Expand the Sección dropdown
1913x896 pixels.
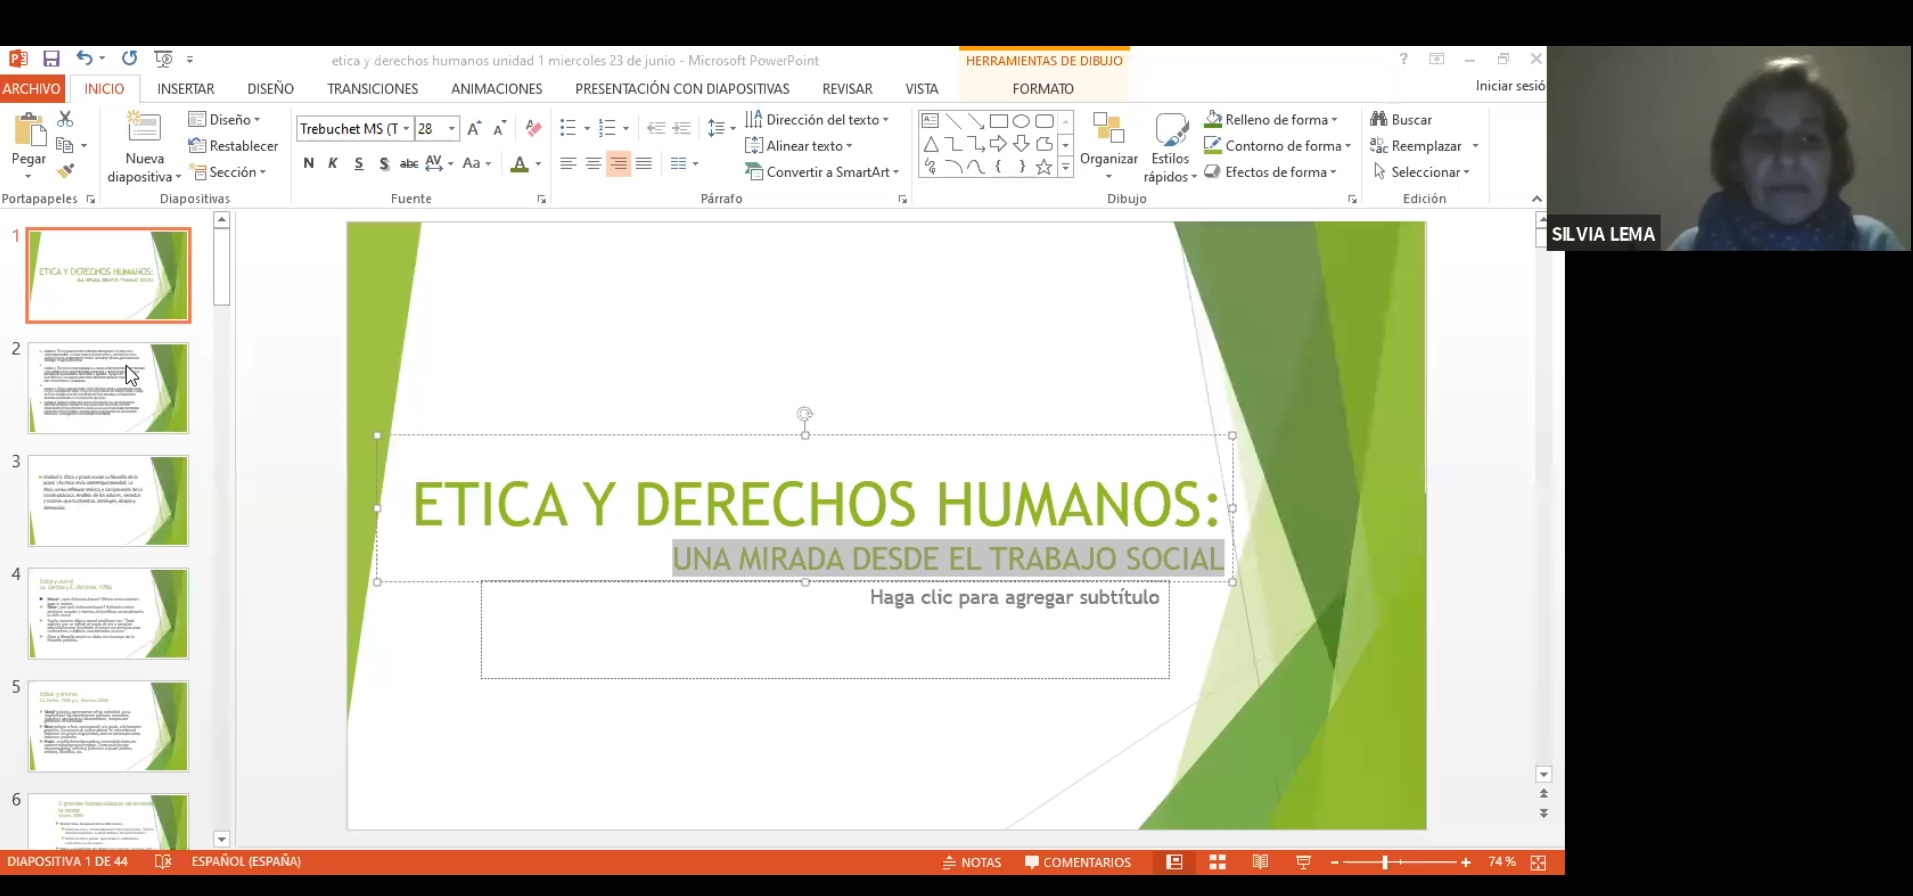coord(229,172)
